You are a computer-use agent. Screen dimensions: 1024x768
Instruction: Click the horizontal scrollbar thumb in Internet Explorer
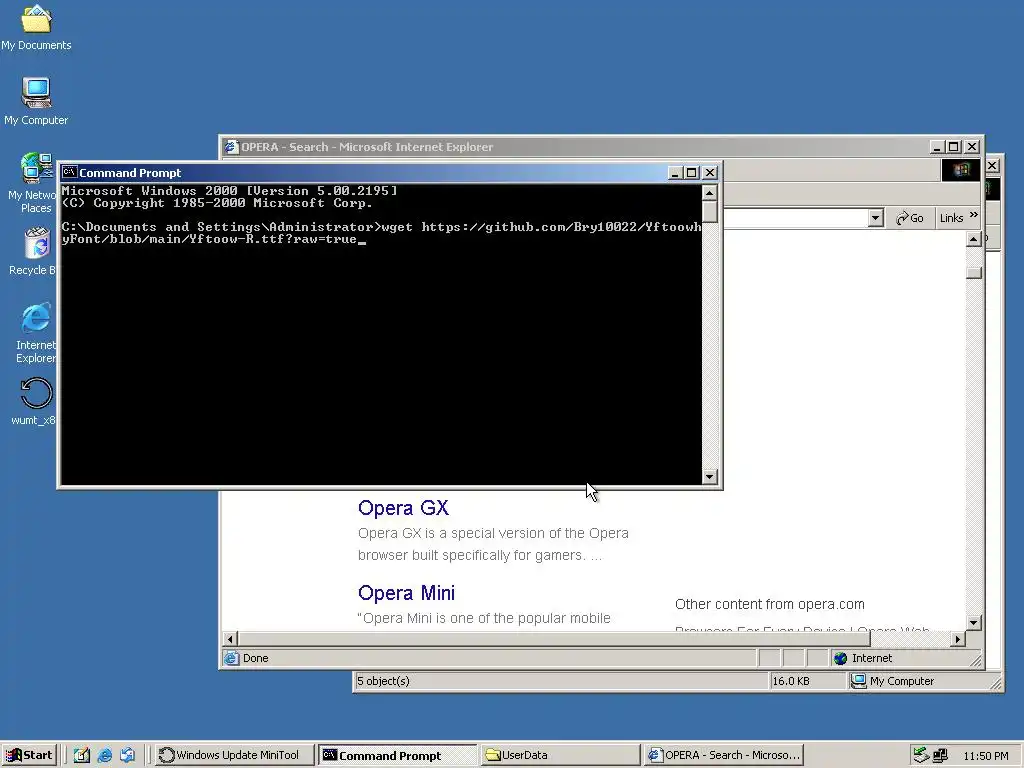[x=554, y=639]
